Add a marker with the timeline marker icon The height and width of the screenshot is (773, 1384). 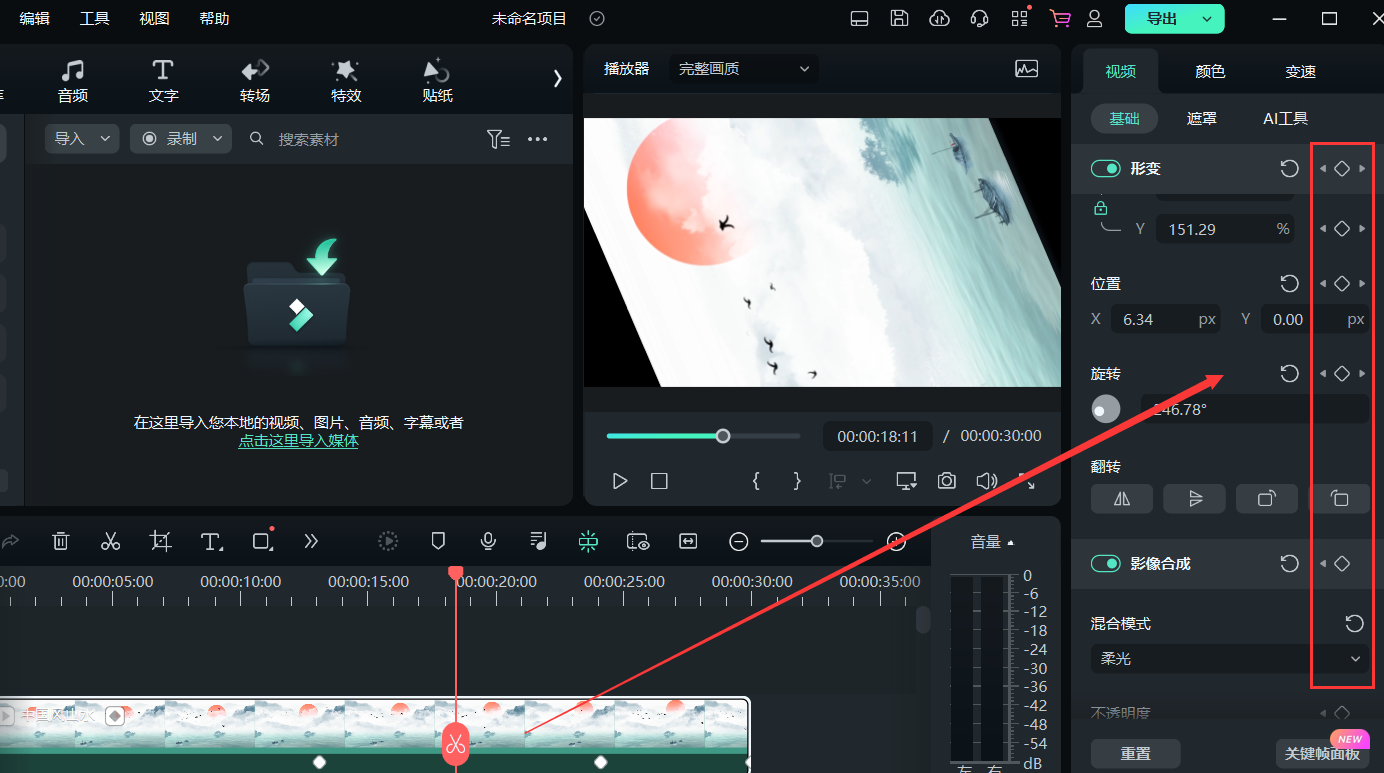pyautogui.click(x=437, y=541)
